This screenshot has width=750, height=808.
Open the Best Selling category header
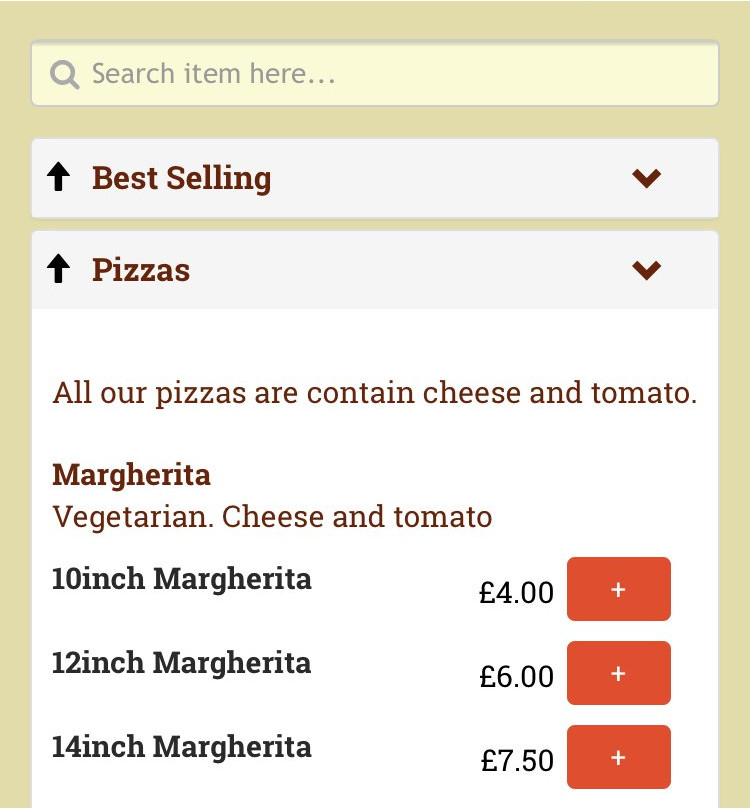click(x=375, y=178)
